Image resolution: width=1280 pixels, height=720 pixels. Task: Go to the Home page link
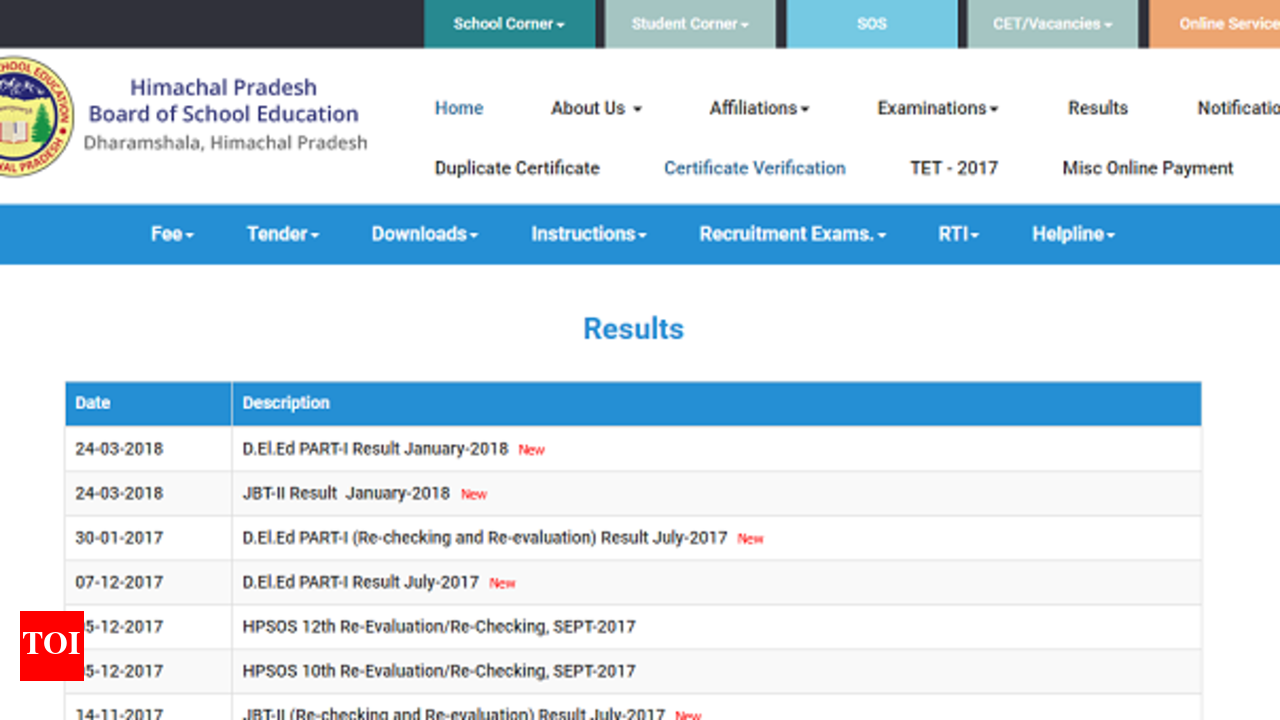pos(459,108)
